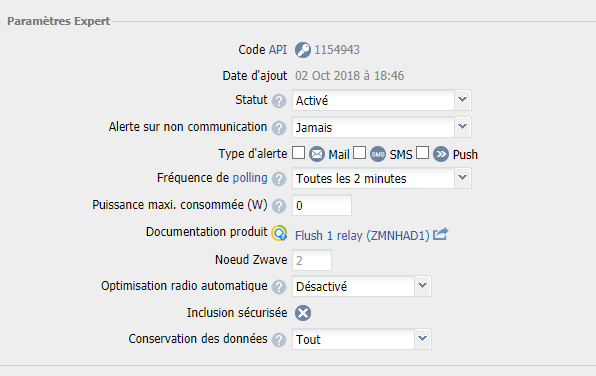Expand the Désactivé radio optimisation dropdown
Viewport: 596px width, 376px height.
361,286
